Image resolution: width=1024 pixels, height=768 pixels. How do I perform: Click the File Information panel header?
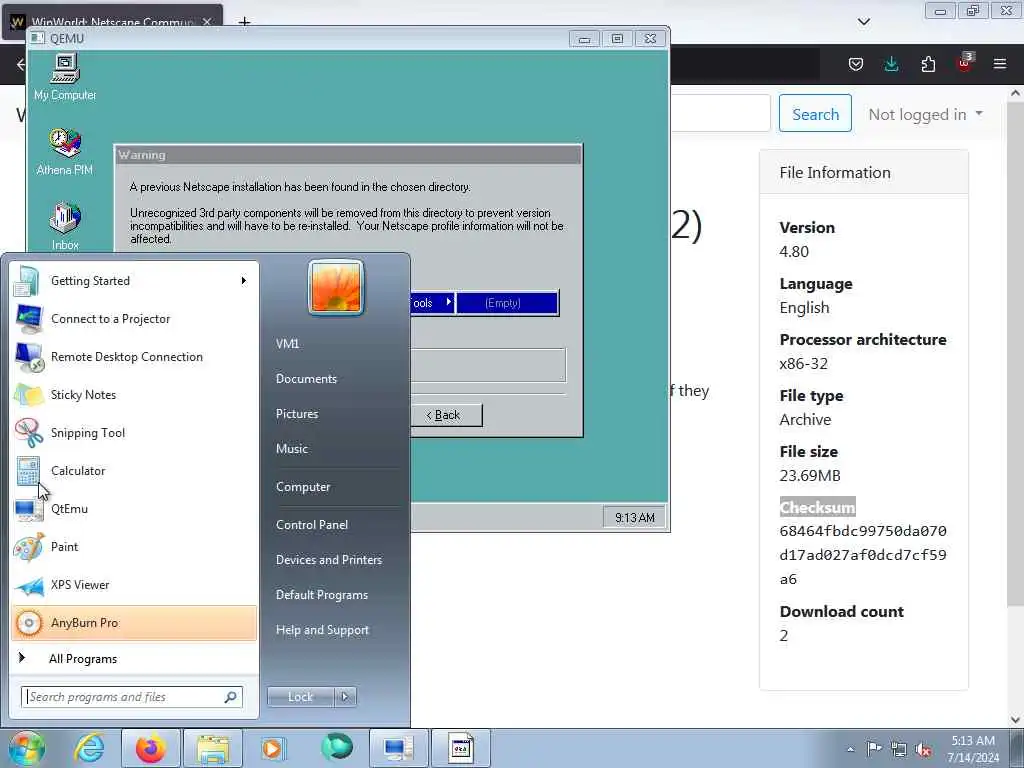(863, 172)
